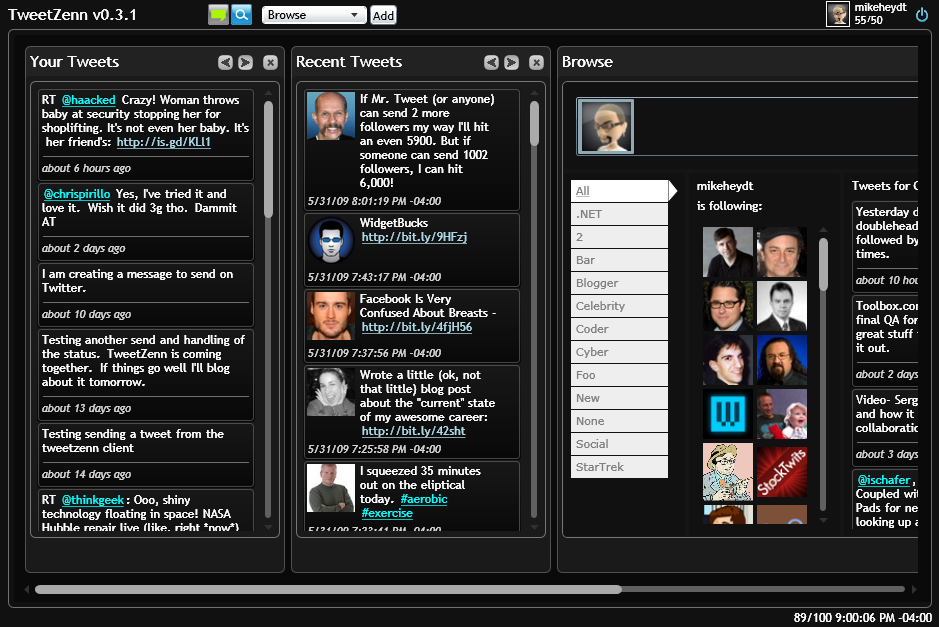The width and height of the screenshot is (939, 627).
Task: Click the bottom horizontal scrollbar thumb
Action: [328, 589]
